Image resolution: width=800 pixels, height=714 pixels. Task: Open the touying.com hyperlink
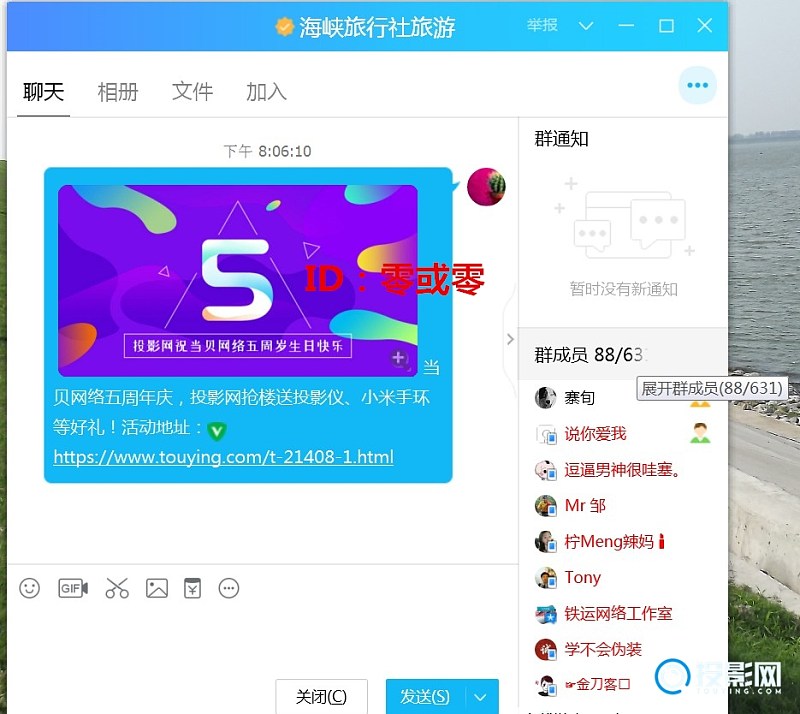coord(223,457)
